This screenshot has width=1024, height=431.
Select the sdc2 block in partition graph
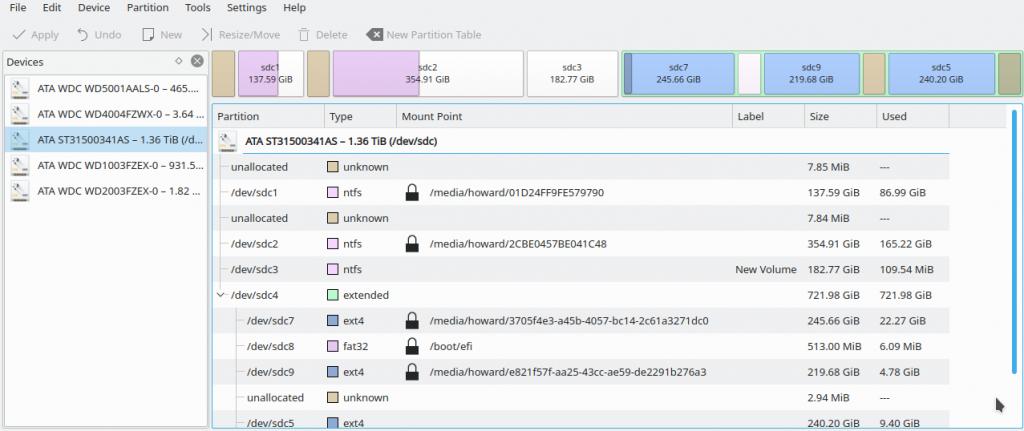point(427,74)
